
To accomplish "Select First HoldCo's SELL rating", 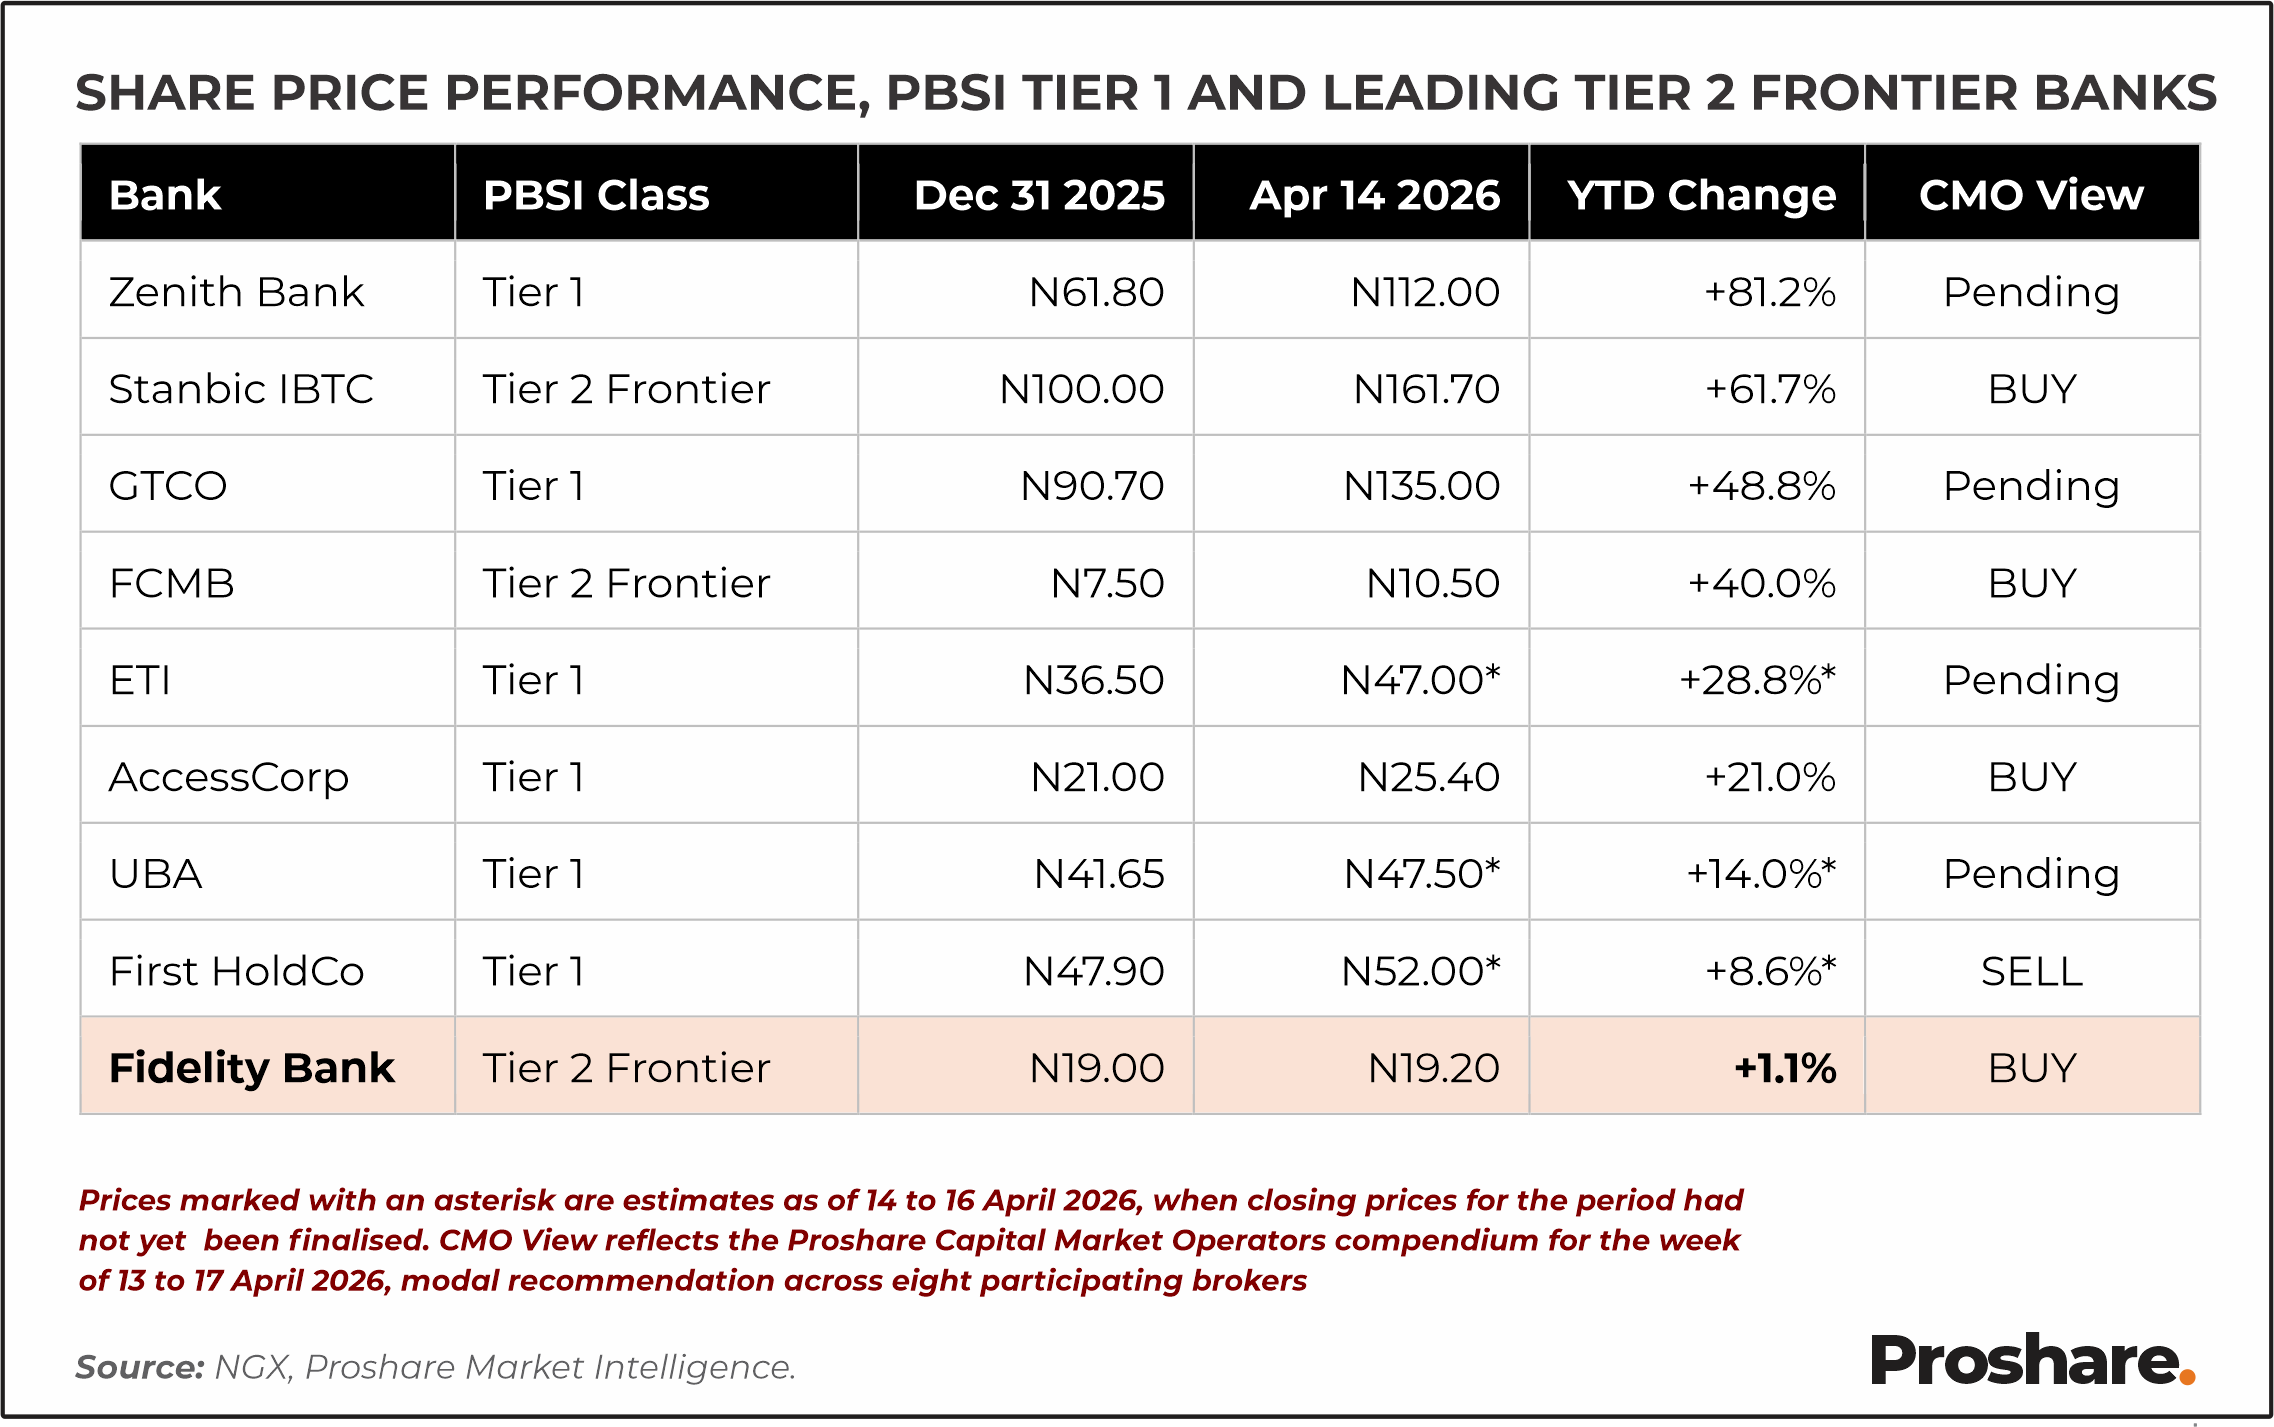I will (x=2032, y=971).
